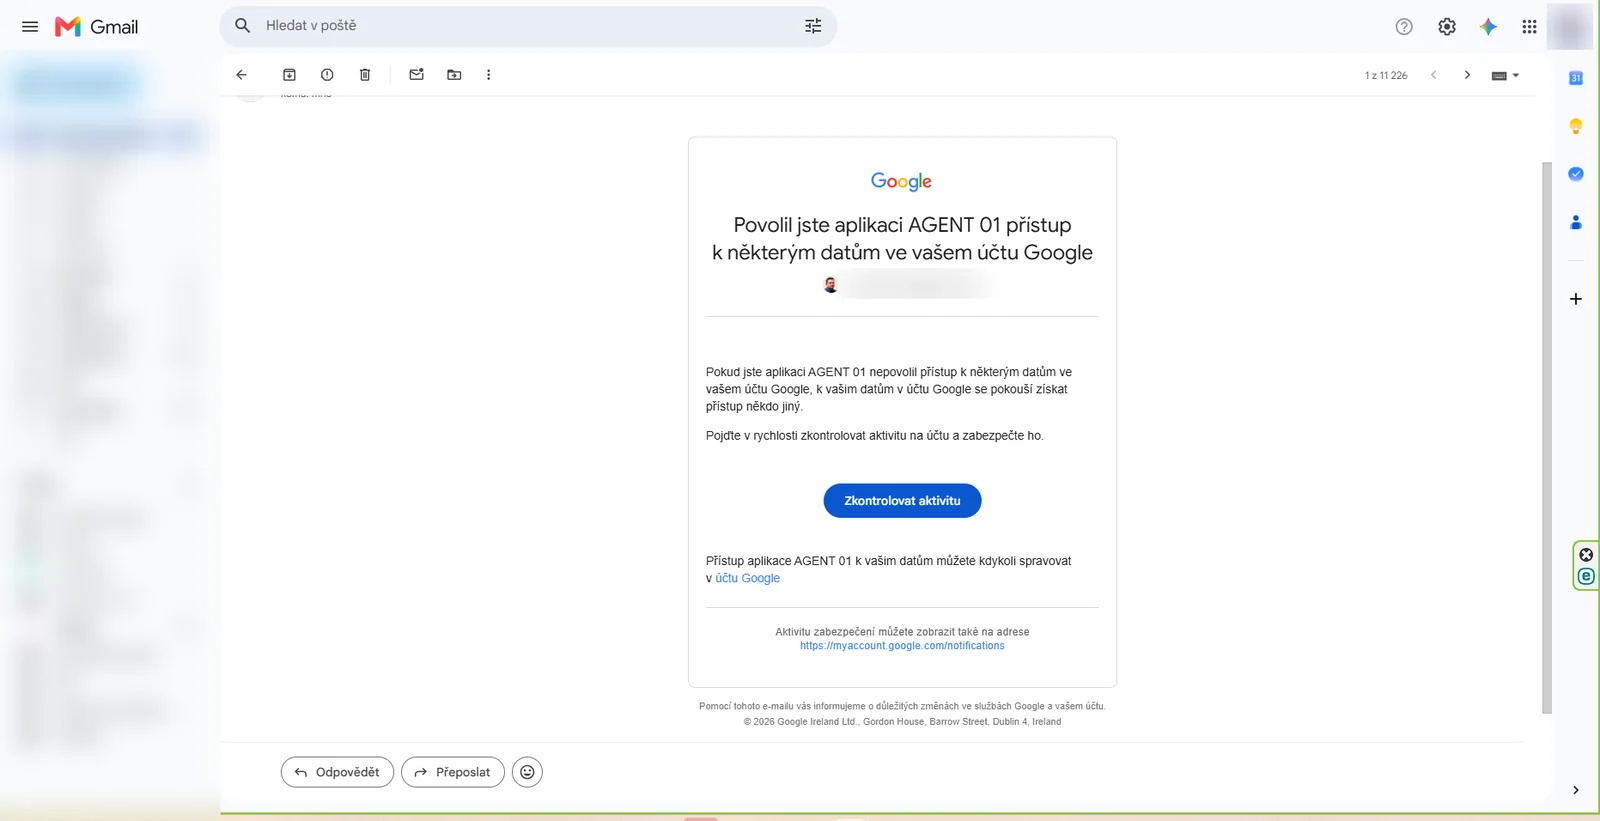Move email to a folder
Screen dimensions: 1600x821
[454, 75]
